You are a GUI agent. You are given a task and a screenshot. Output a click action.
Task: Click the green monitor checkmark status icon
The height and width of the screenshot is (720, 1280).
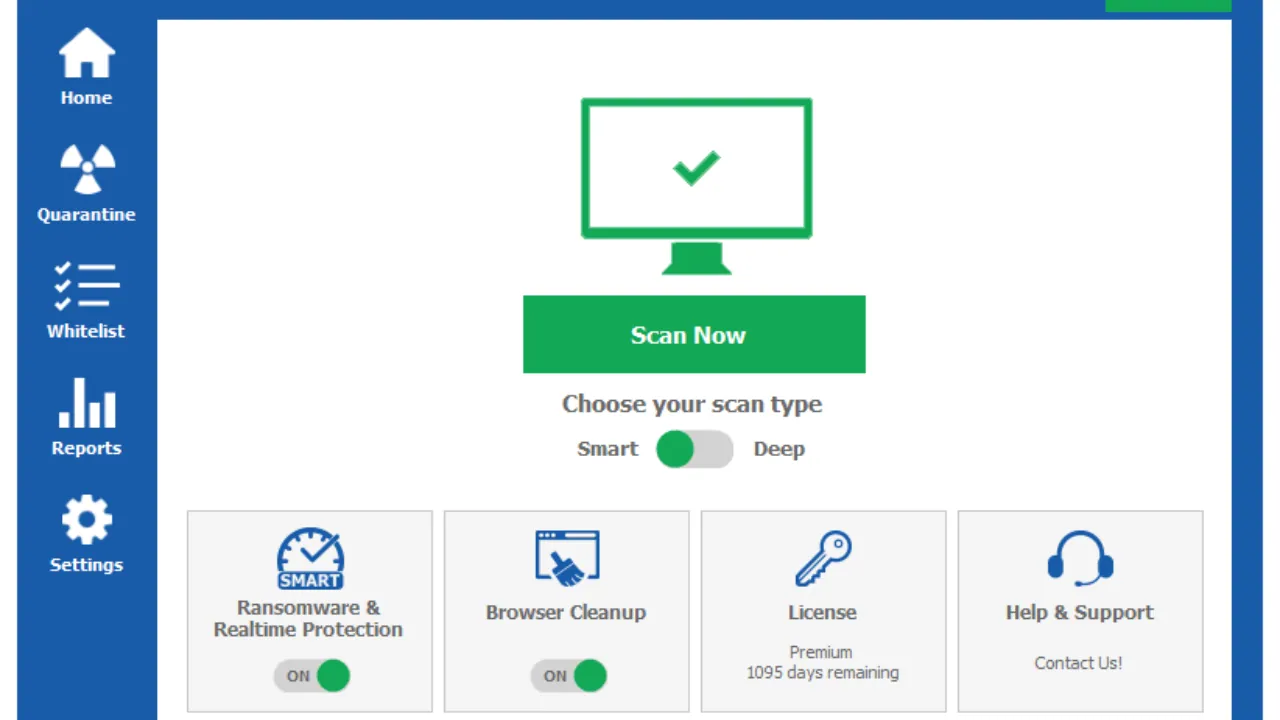pyautogui.click(x=697, y=186)
